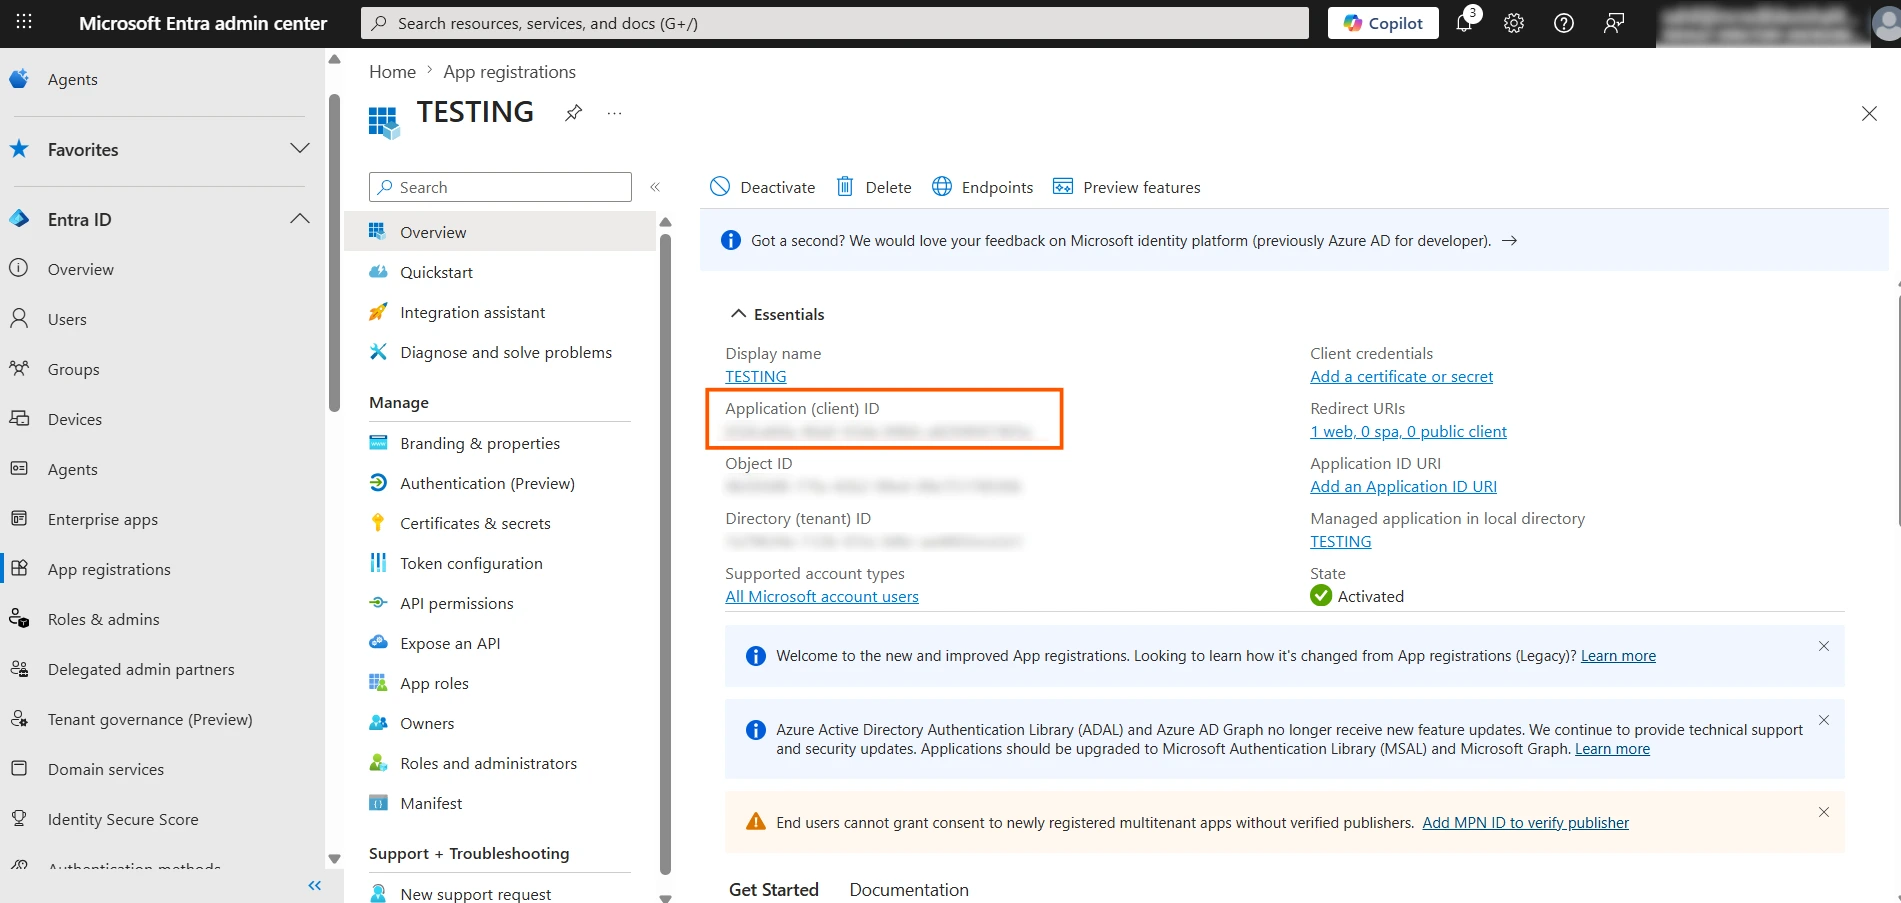The height and width of the screenshot is (903, 1901).
Task: Close the TESTING blade
Action: (1869, 114)
